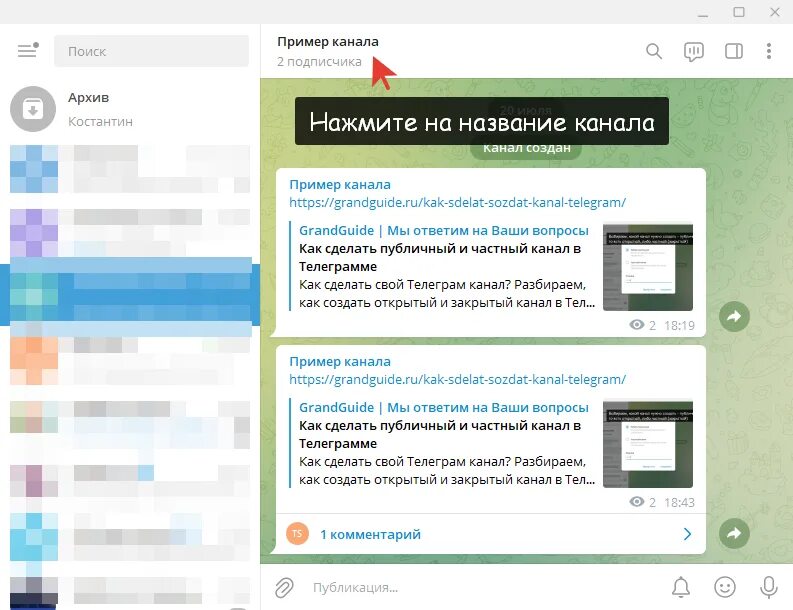Click the archive folder avatar icon
Viewport: 793px width, 610px height.
click(33, 109)
